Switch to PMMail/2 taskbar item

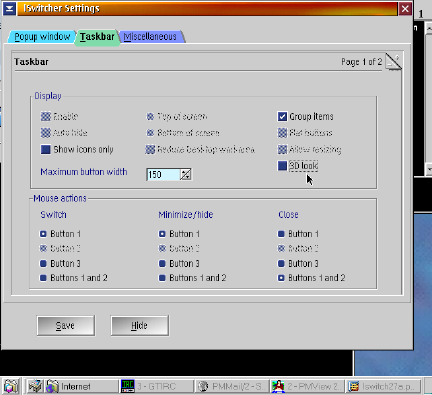pos(232,386)
